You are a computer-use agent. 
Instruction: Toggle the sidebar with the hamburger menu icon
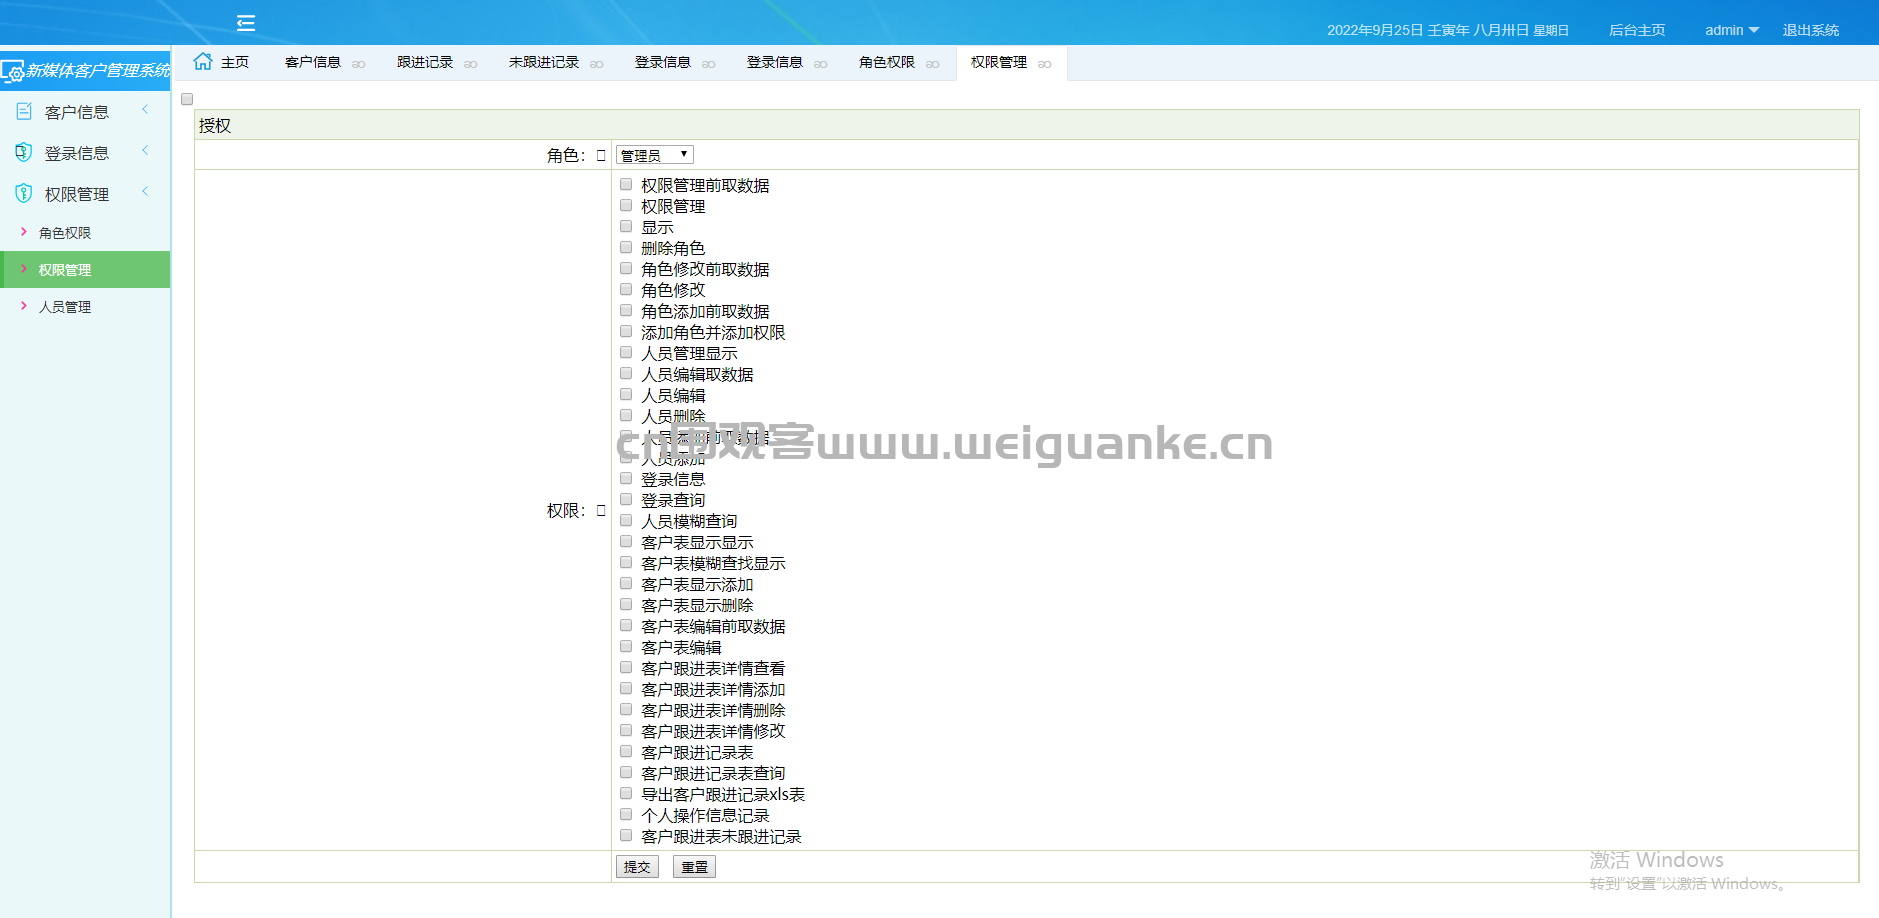(x=246, y=23)
